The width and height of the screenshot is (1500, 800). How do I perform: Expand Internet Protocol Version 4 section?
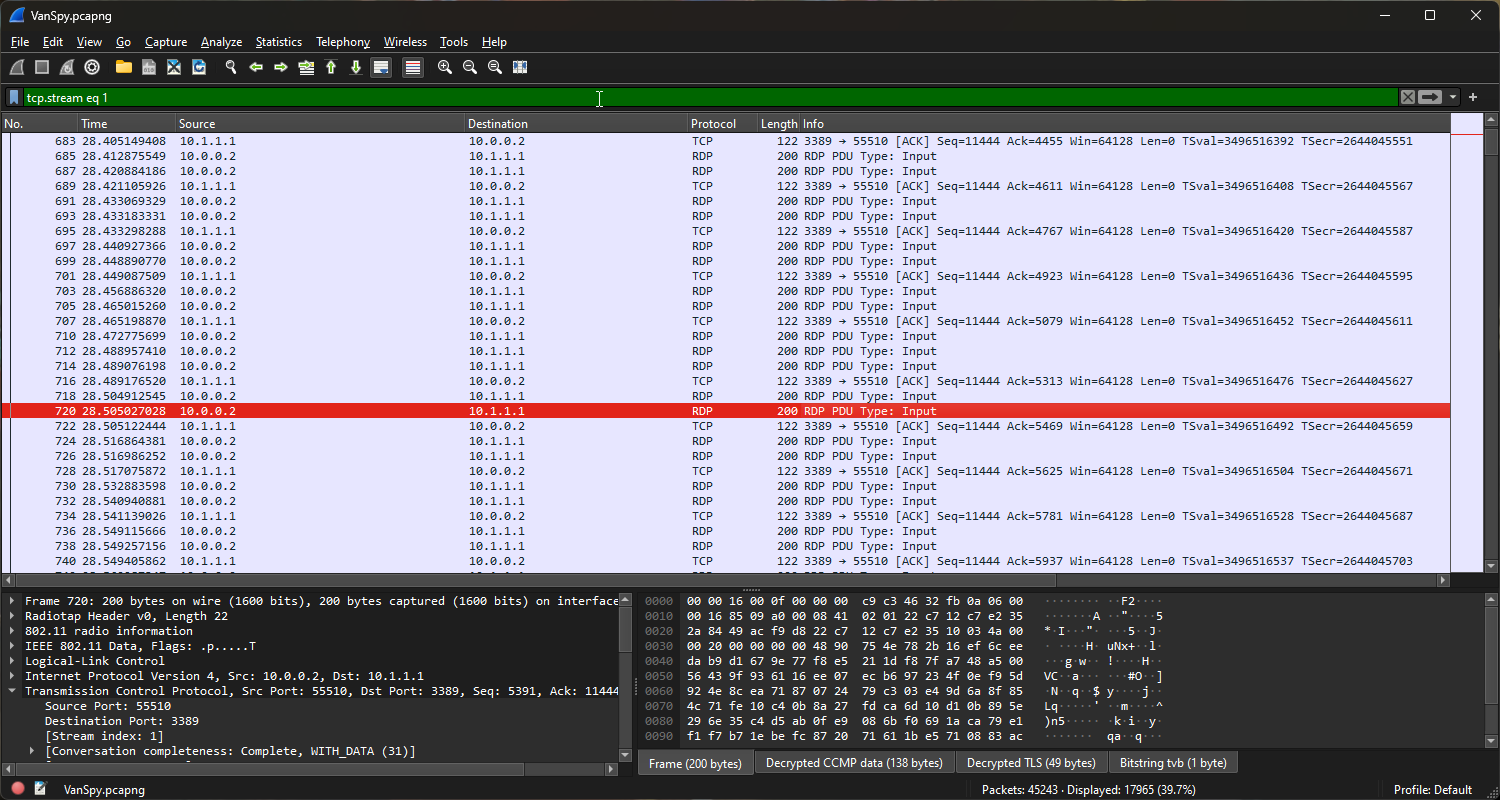tap(12, 676)
